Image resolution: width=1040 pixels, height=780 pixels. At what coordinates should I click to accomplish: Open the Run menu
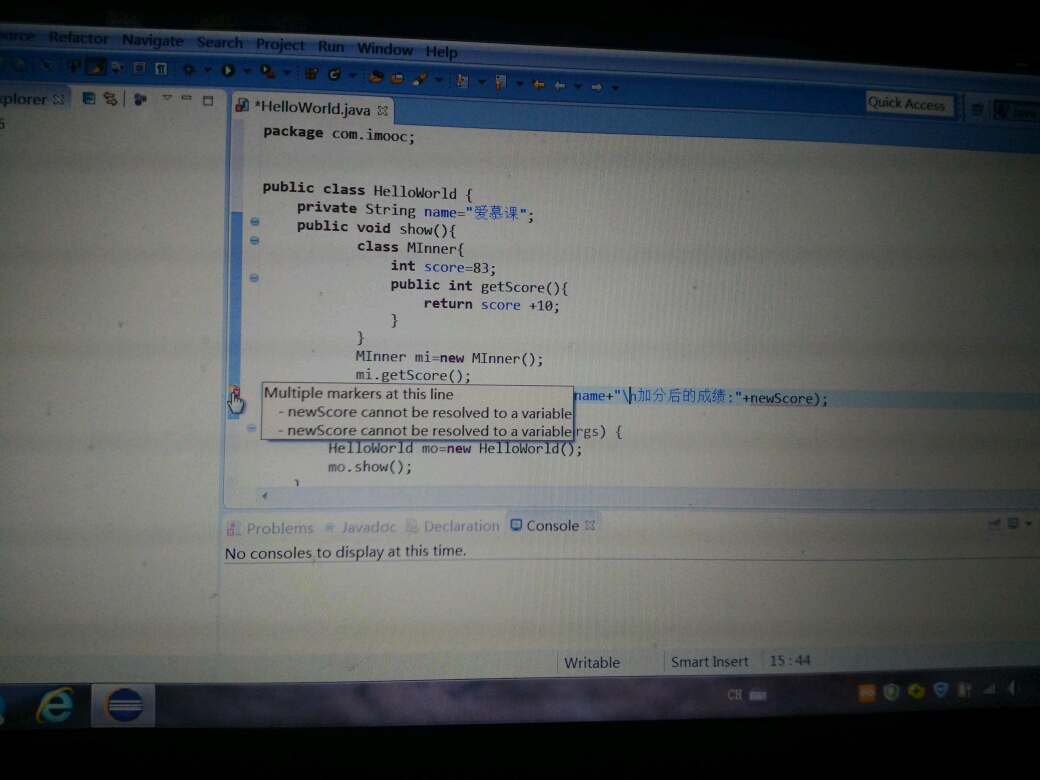tap(330, 46)
